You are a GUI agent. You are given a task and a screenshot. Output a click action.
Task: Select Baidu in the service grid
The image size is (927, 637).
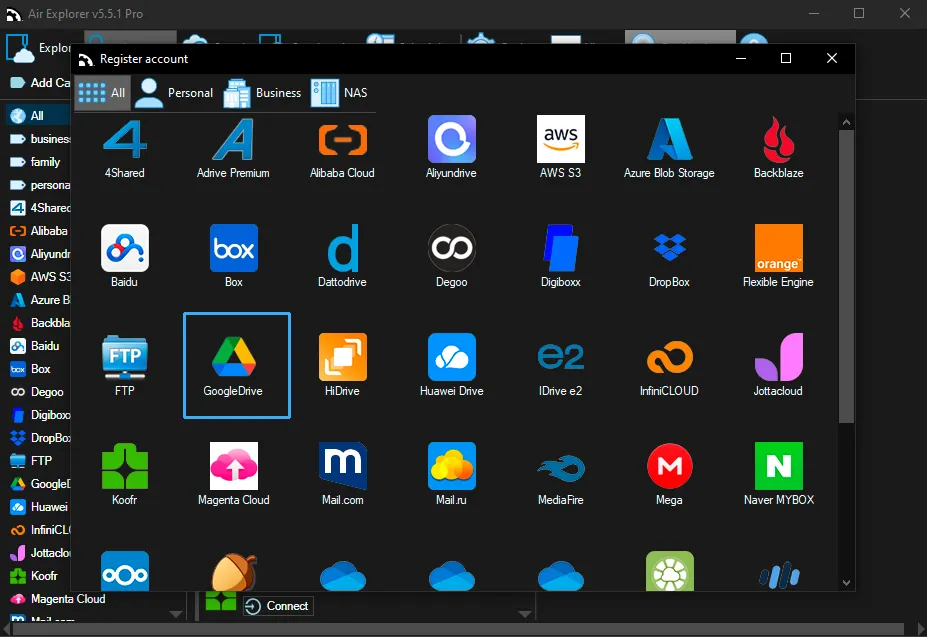(x=125, y=248)
